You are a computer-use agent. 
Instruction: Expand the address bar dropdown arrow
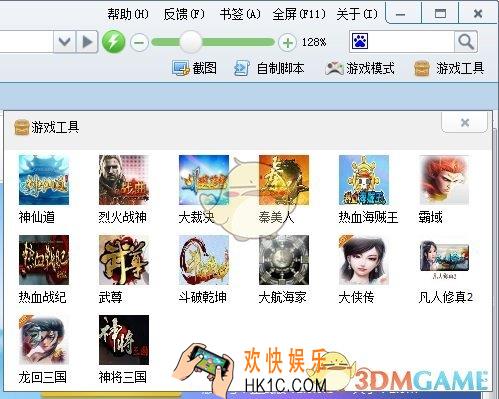[64, 42]
